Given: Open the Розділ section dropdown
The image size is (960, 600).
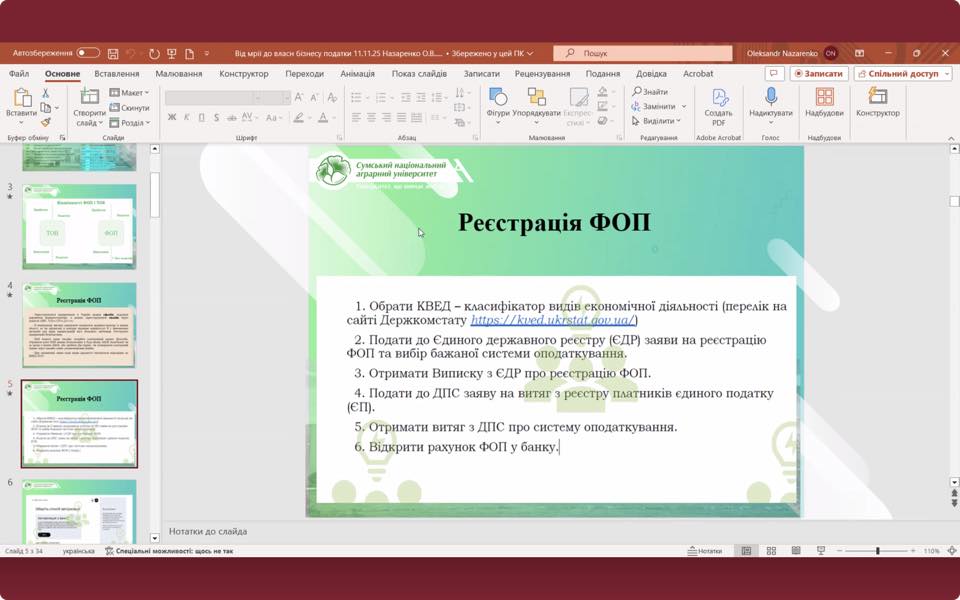Looking at the screenshot, I should point(129,123).
